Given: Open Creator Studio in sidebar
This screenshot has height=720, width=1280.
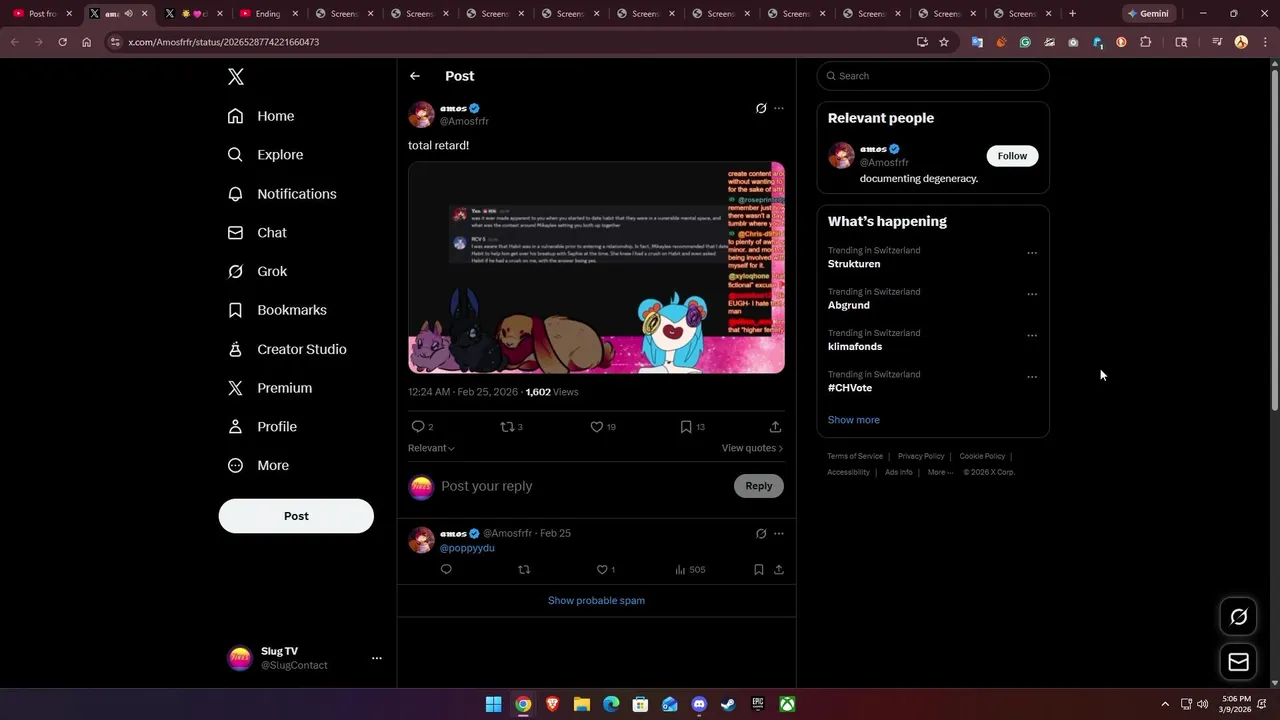Looking at the screenshot, I should coord(287,349).
